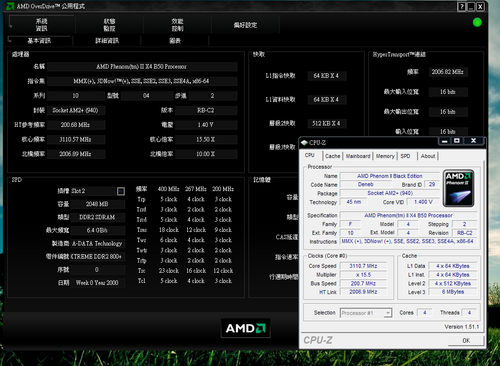Go to the About tab in CPU-Z

[428, 156]
